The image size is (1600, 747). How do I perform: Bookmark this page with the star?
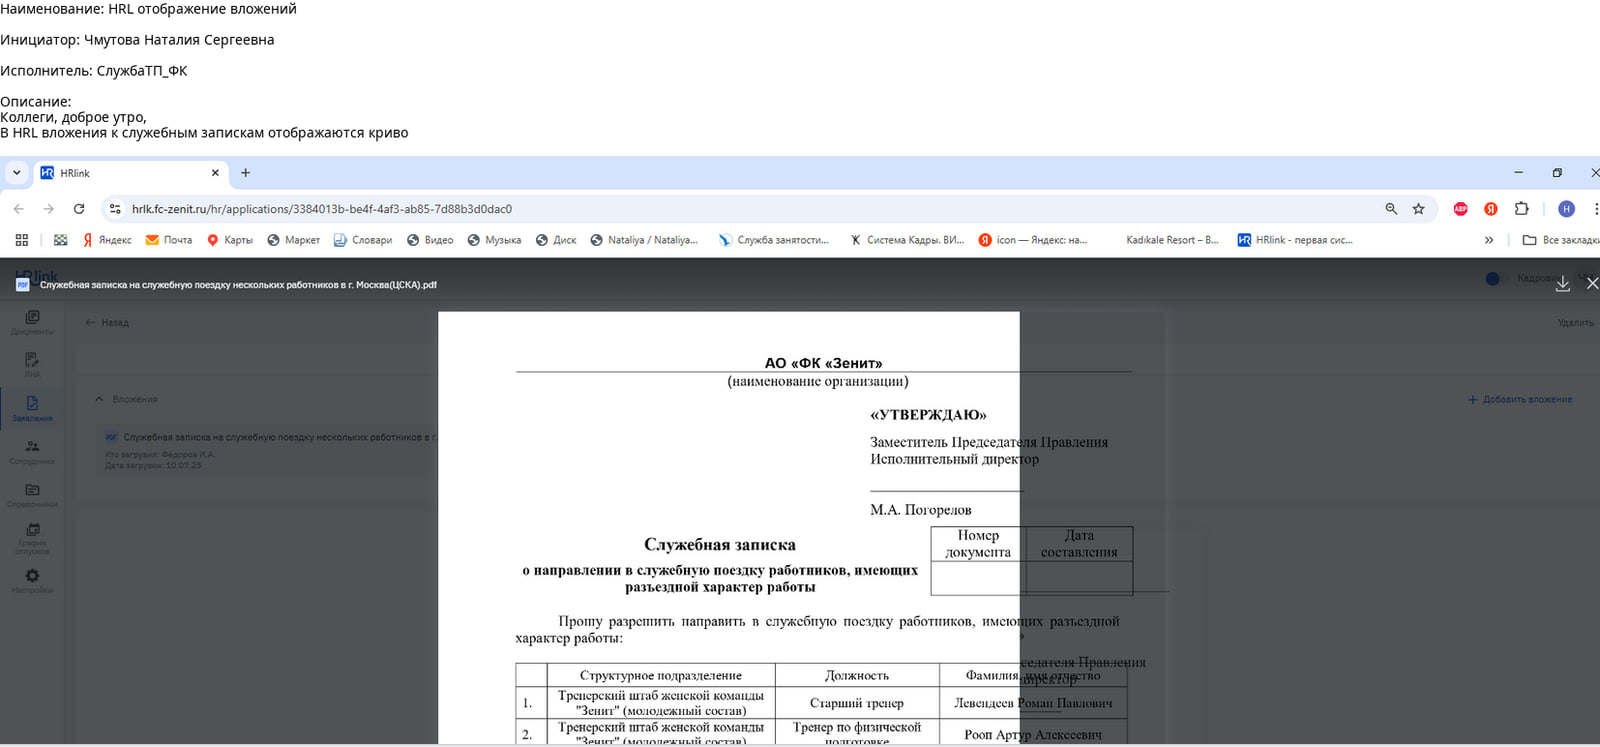[x=1418, y=209]
